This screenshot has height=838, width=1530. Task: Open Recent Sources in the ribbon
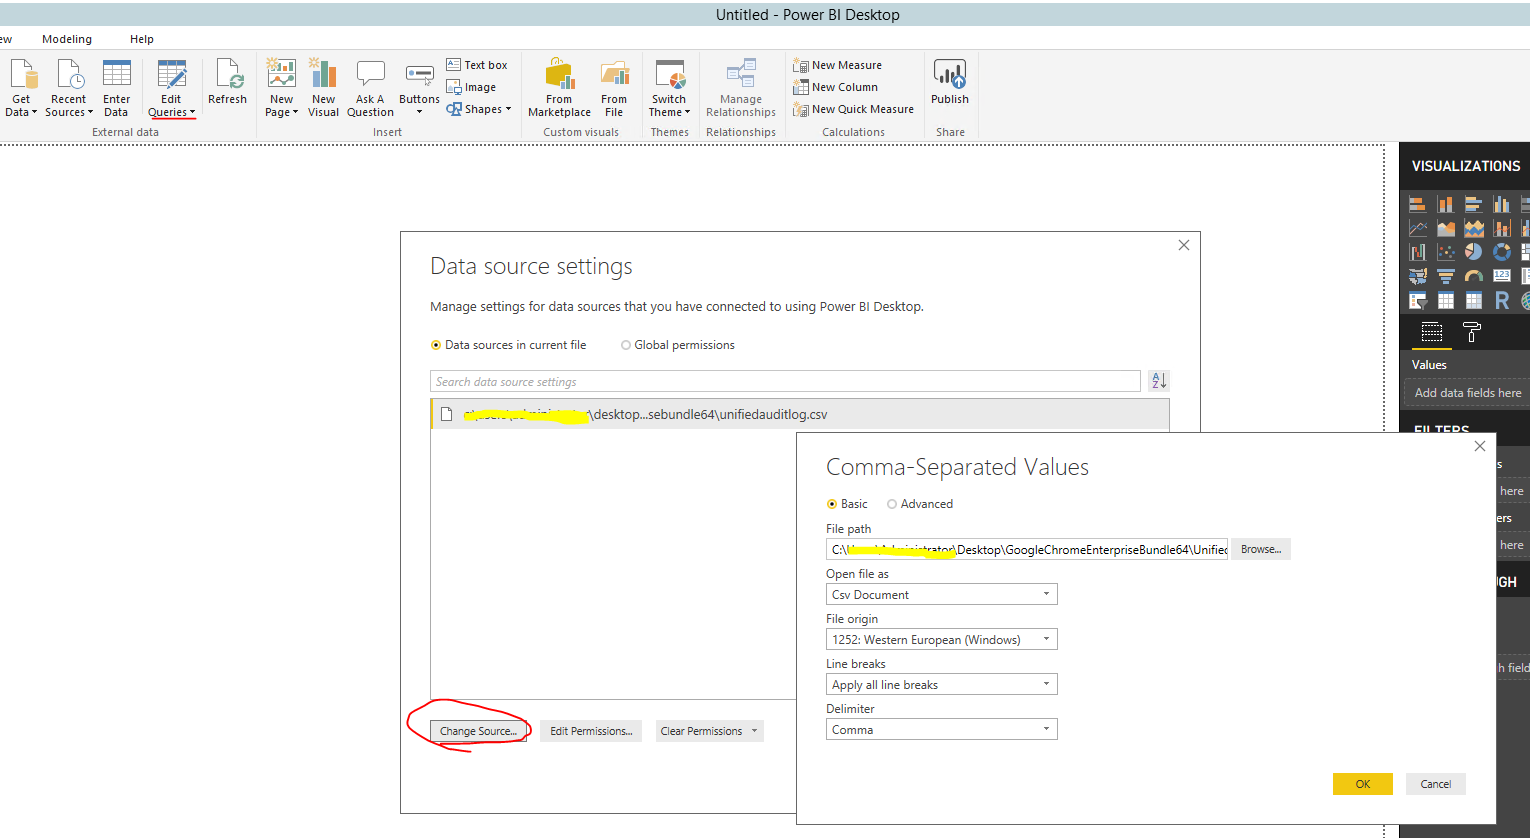tap(68, 88)
